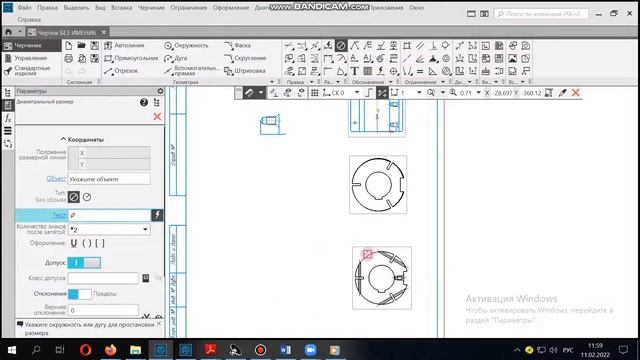Select the Отрезок tool
Screen dimensions: 640x360
[121, 71]
